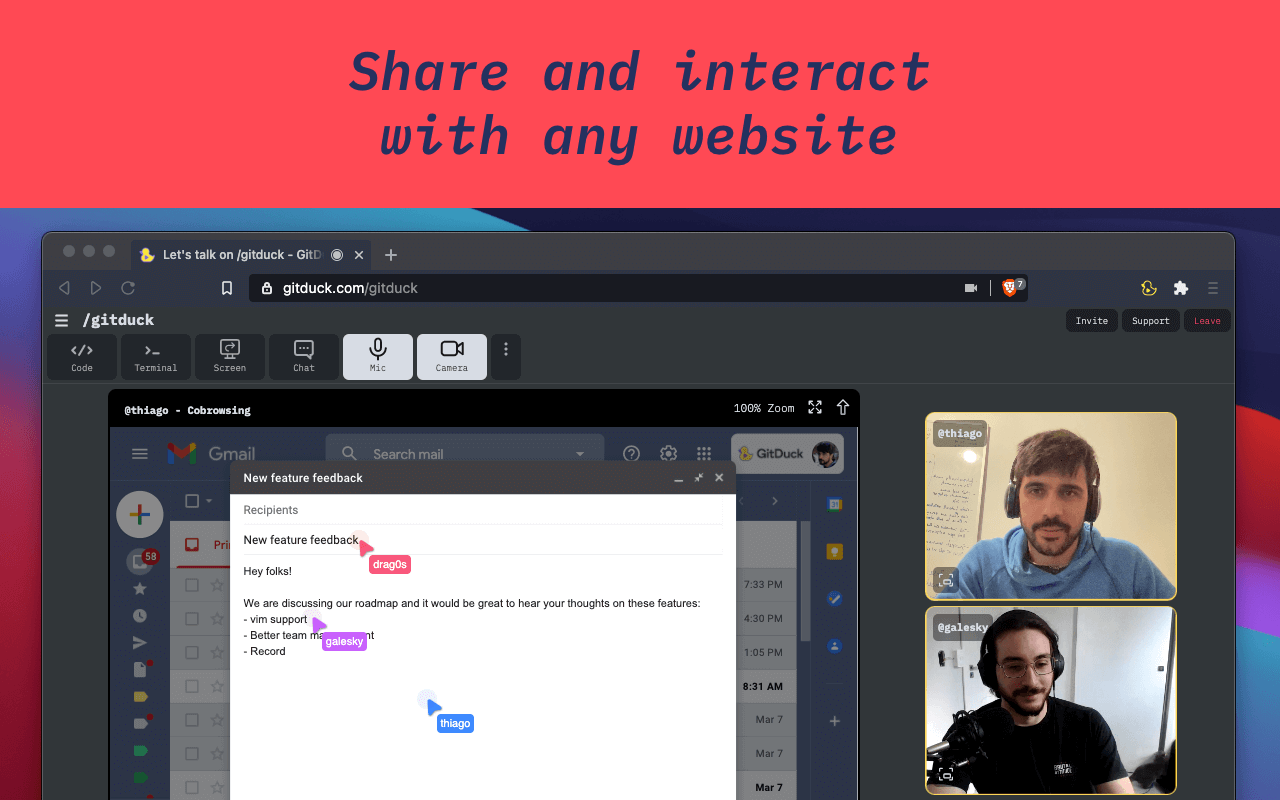Open the Terminal tool in GitDuck
This screenshot has height=800, width=1280.
[x=155, y=357]
